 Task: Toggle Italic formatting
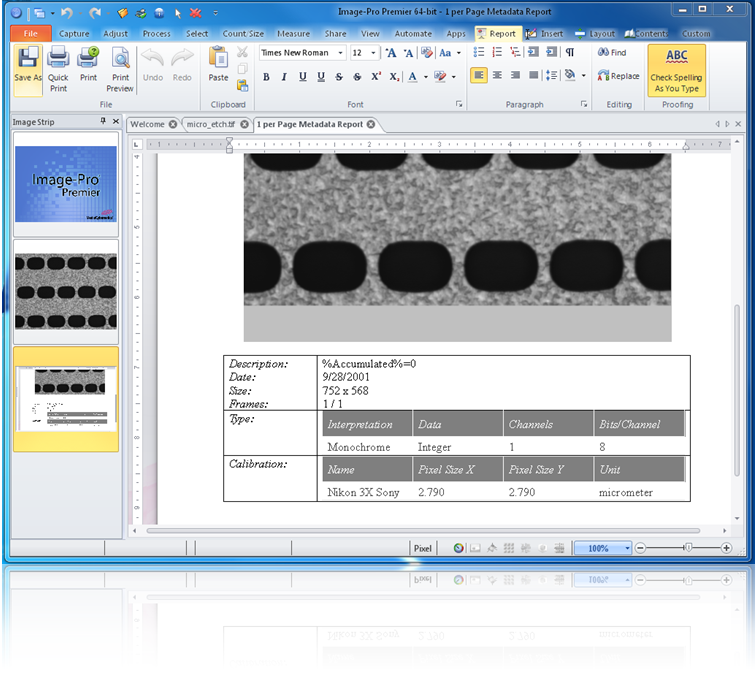(284, 77)
